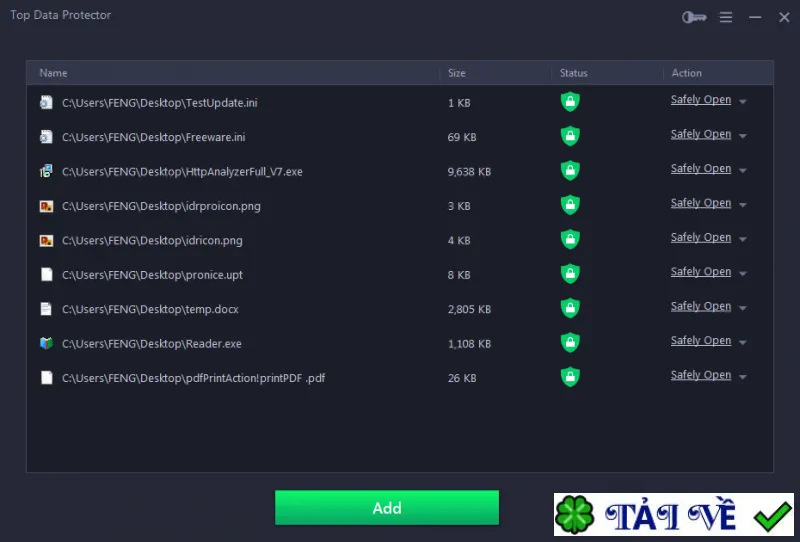Screen dimensions: 800x542
Task: Click Safely Open for idricon.png
Action: [701, 237]
